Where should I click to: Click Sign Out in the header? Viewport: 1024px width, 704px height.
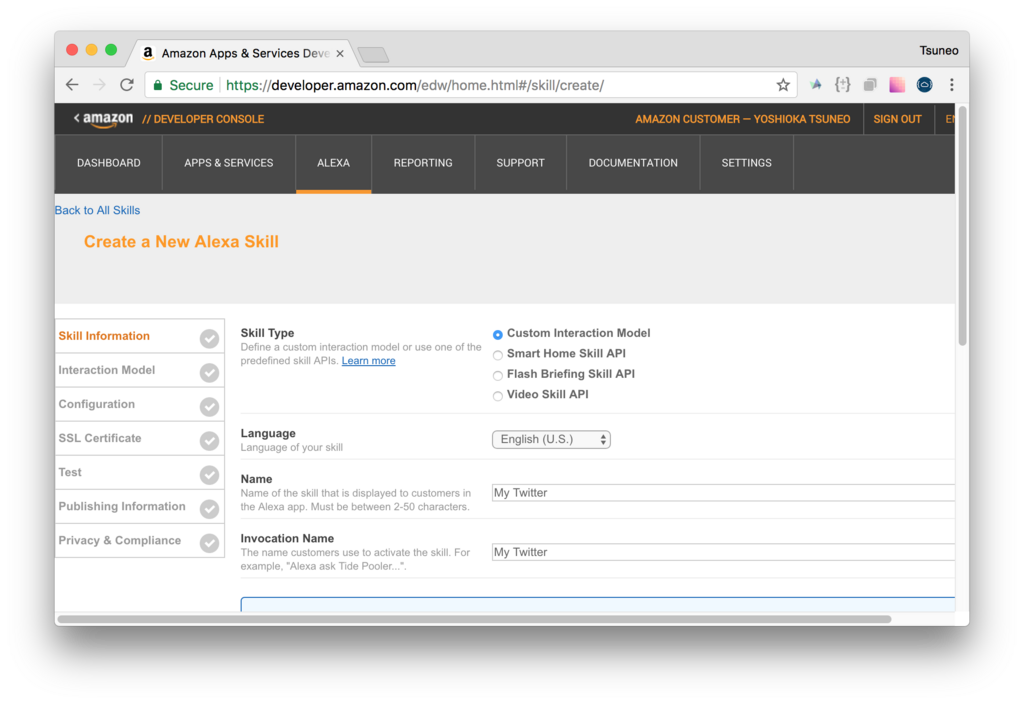point(897,119)
